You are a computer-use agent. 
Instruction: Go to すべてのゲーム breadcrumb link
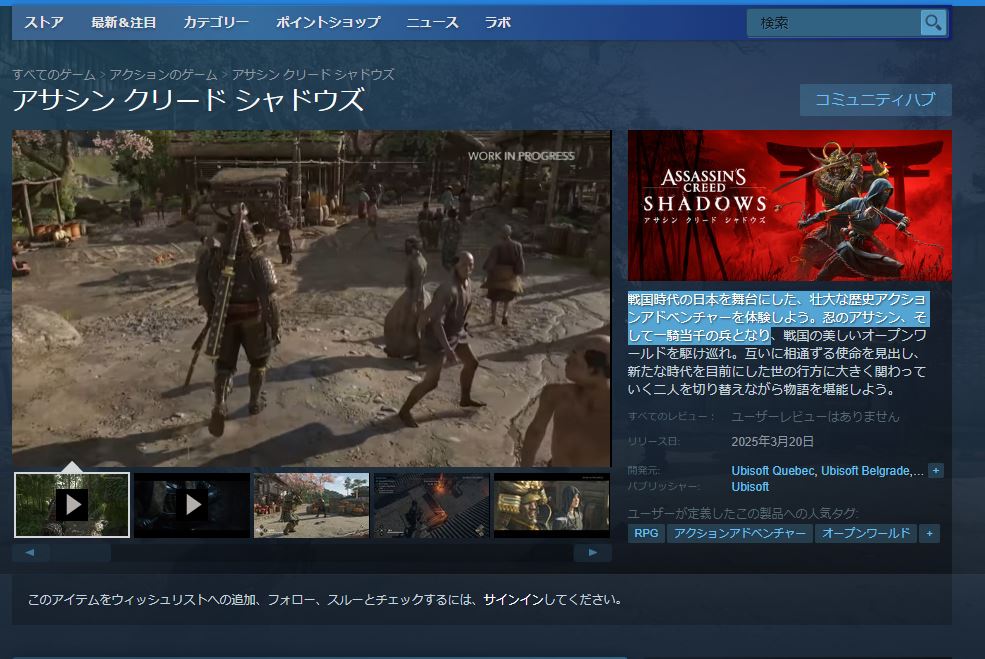point(54,75)
